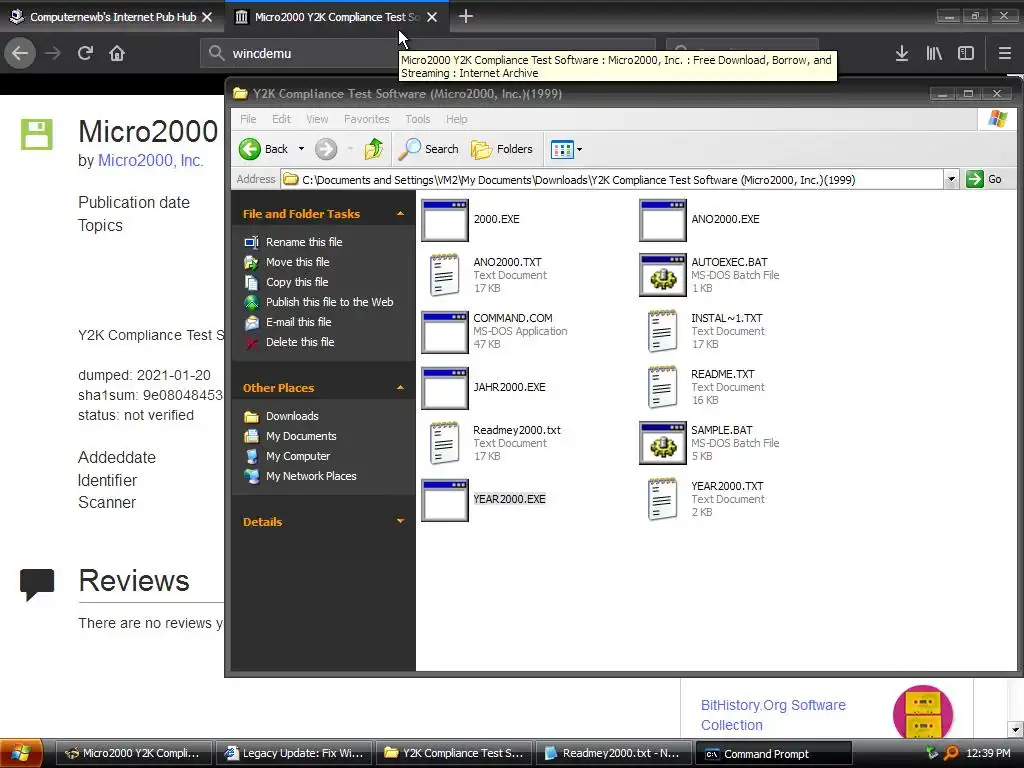1024x768 pixels.
Task: Select the INSTAL~1.TXT document icon
Action: [x=663, y=332]
